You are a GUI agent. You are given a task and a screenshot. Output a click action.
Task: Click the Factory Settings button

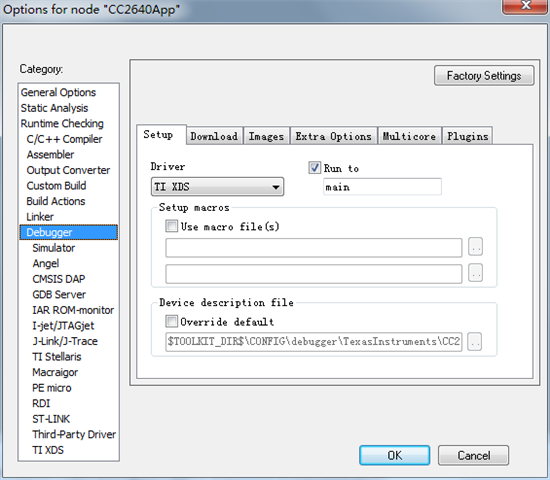coord(484,75)
